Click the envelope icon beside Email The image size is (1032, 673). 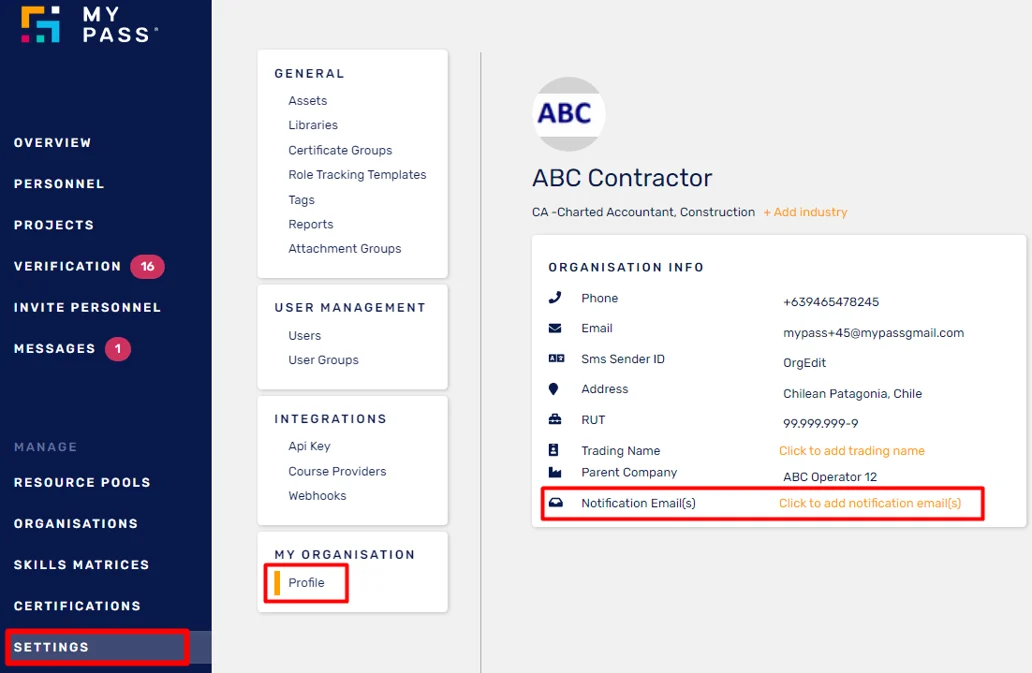coord(555,328)
